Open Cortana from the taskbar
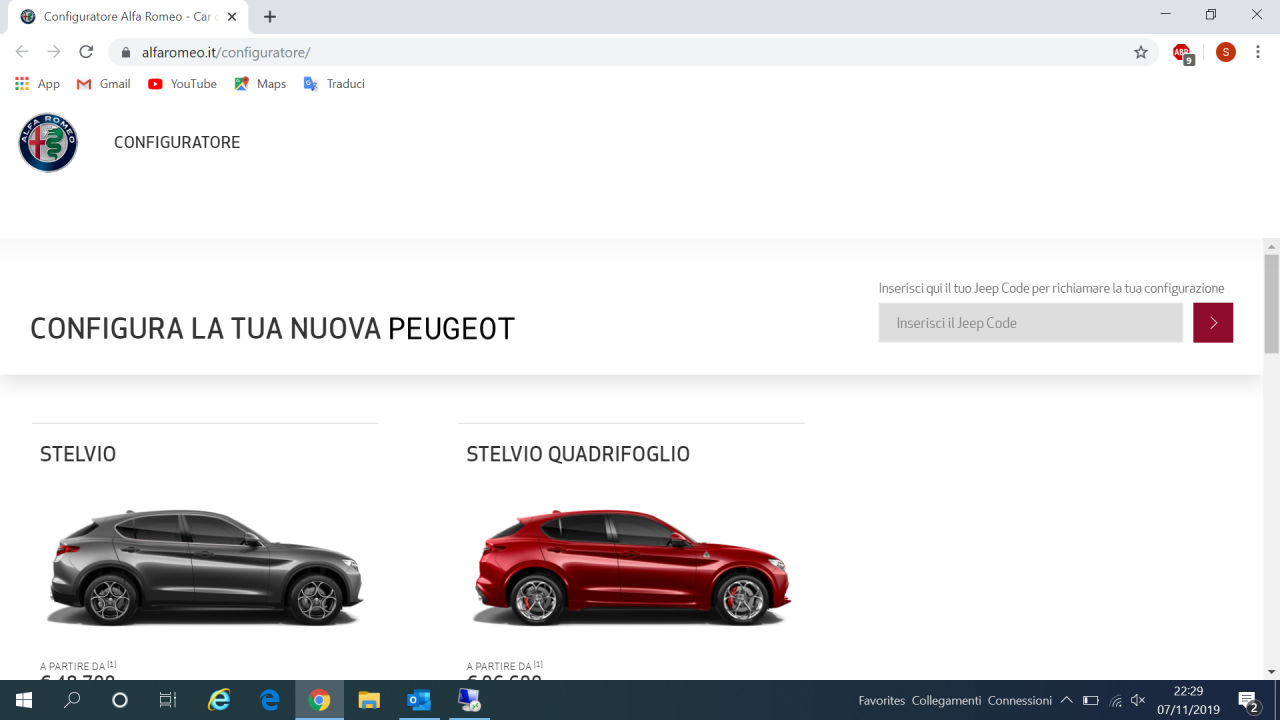Viewport: 1280px width, 720px height. pos(120,700)
